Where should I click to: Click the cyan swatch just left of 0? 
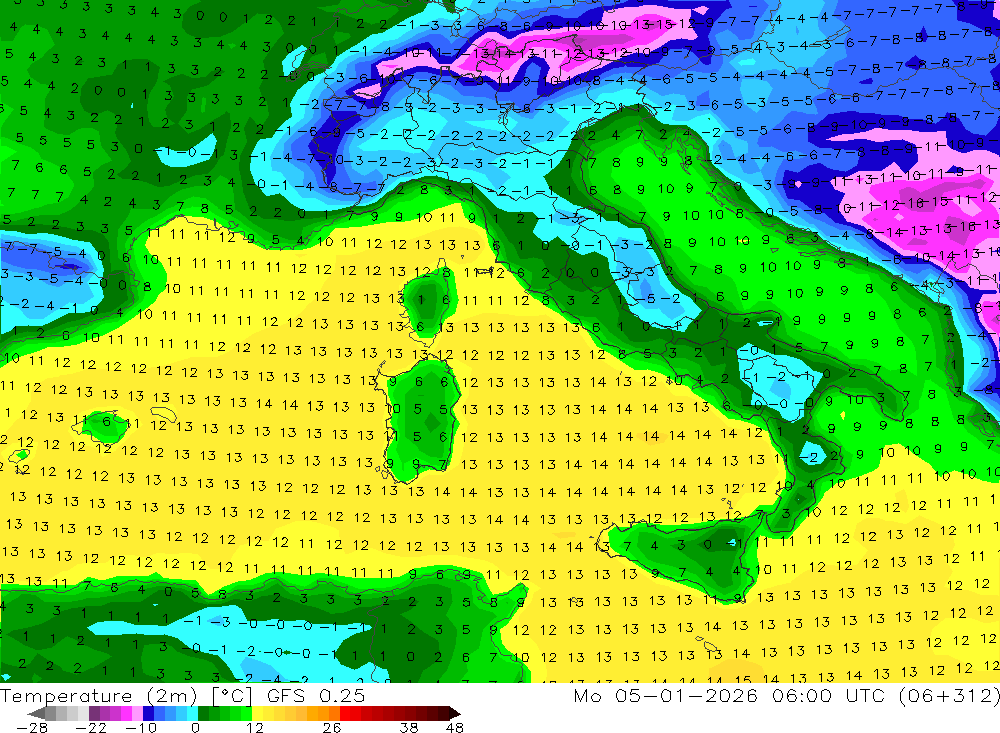click(x=193, y=713)
